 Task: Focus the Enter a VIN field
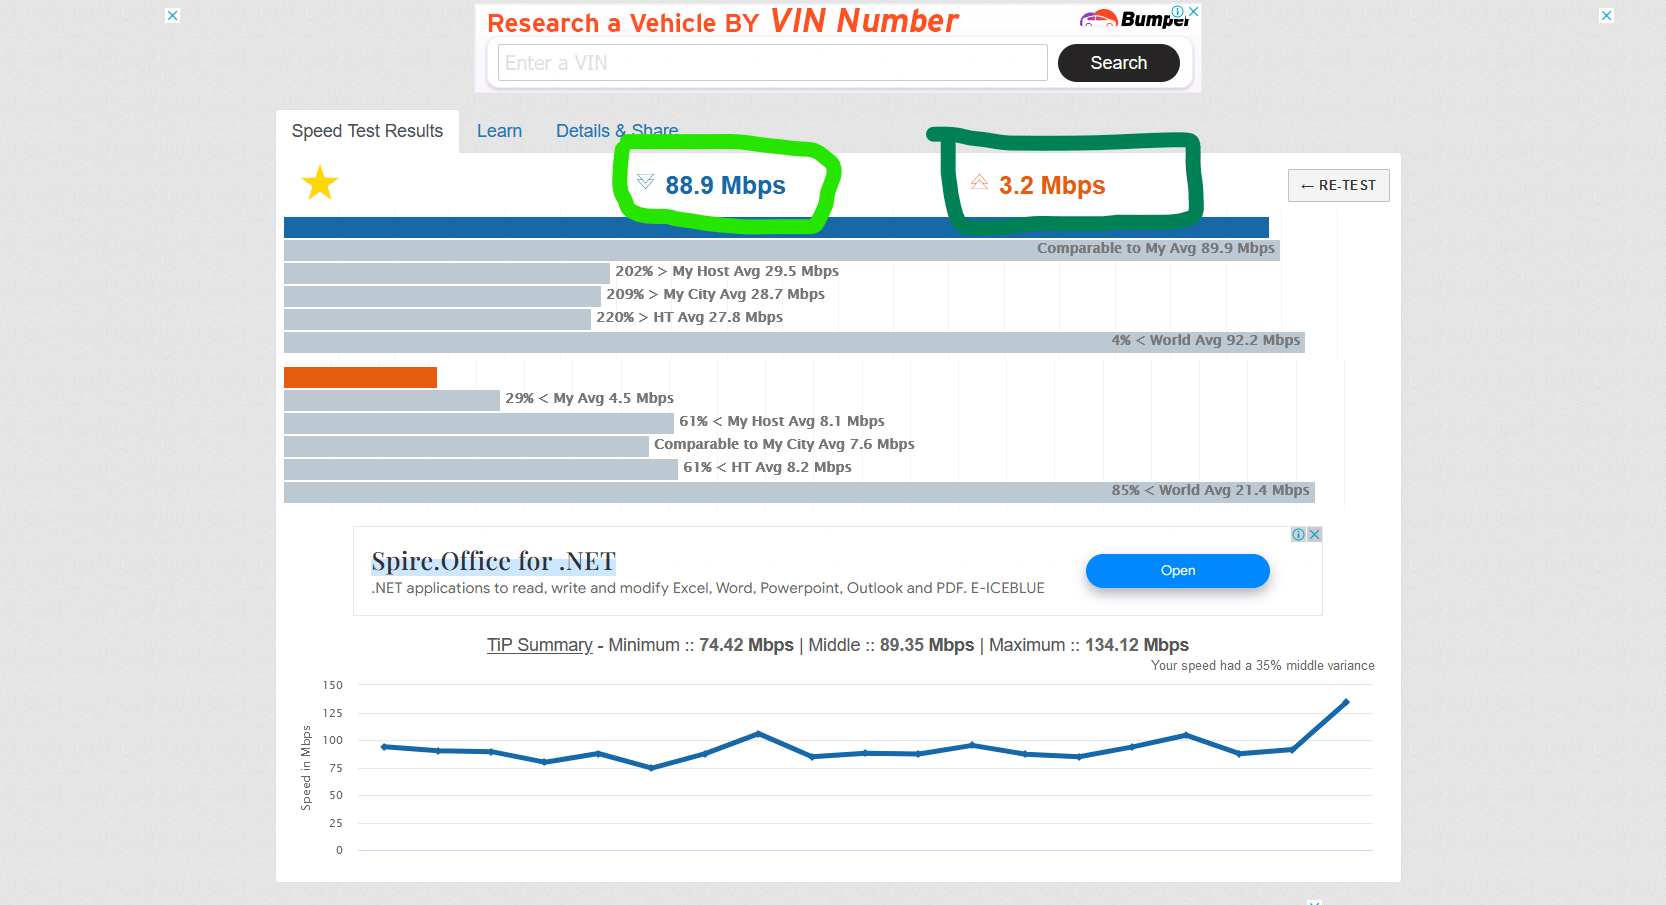pyautogui.click(x=772, y=63)
